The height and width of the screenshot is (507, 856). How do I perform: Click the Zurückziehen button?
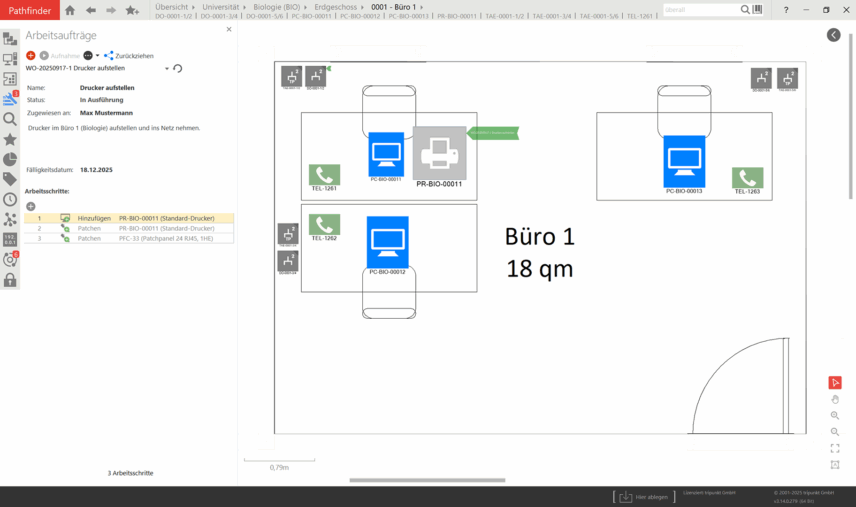click(134, 56)
